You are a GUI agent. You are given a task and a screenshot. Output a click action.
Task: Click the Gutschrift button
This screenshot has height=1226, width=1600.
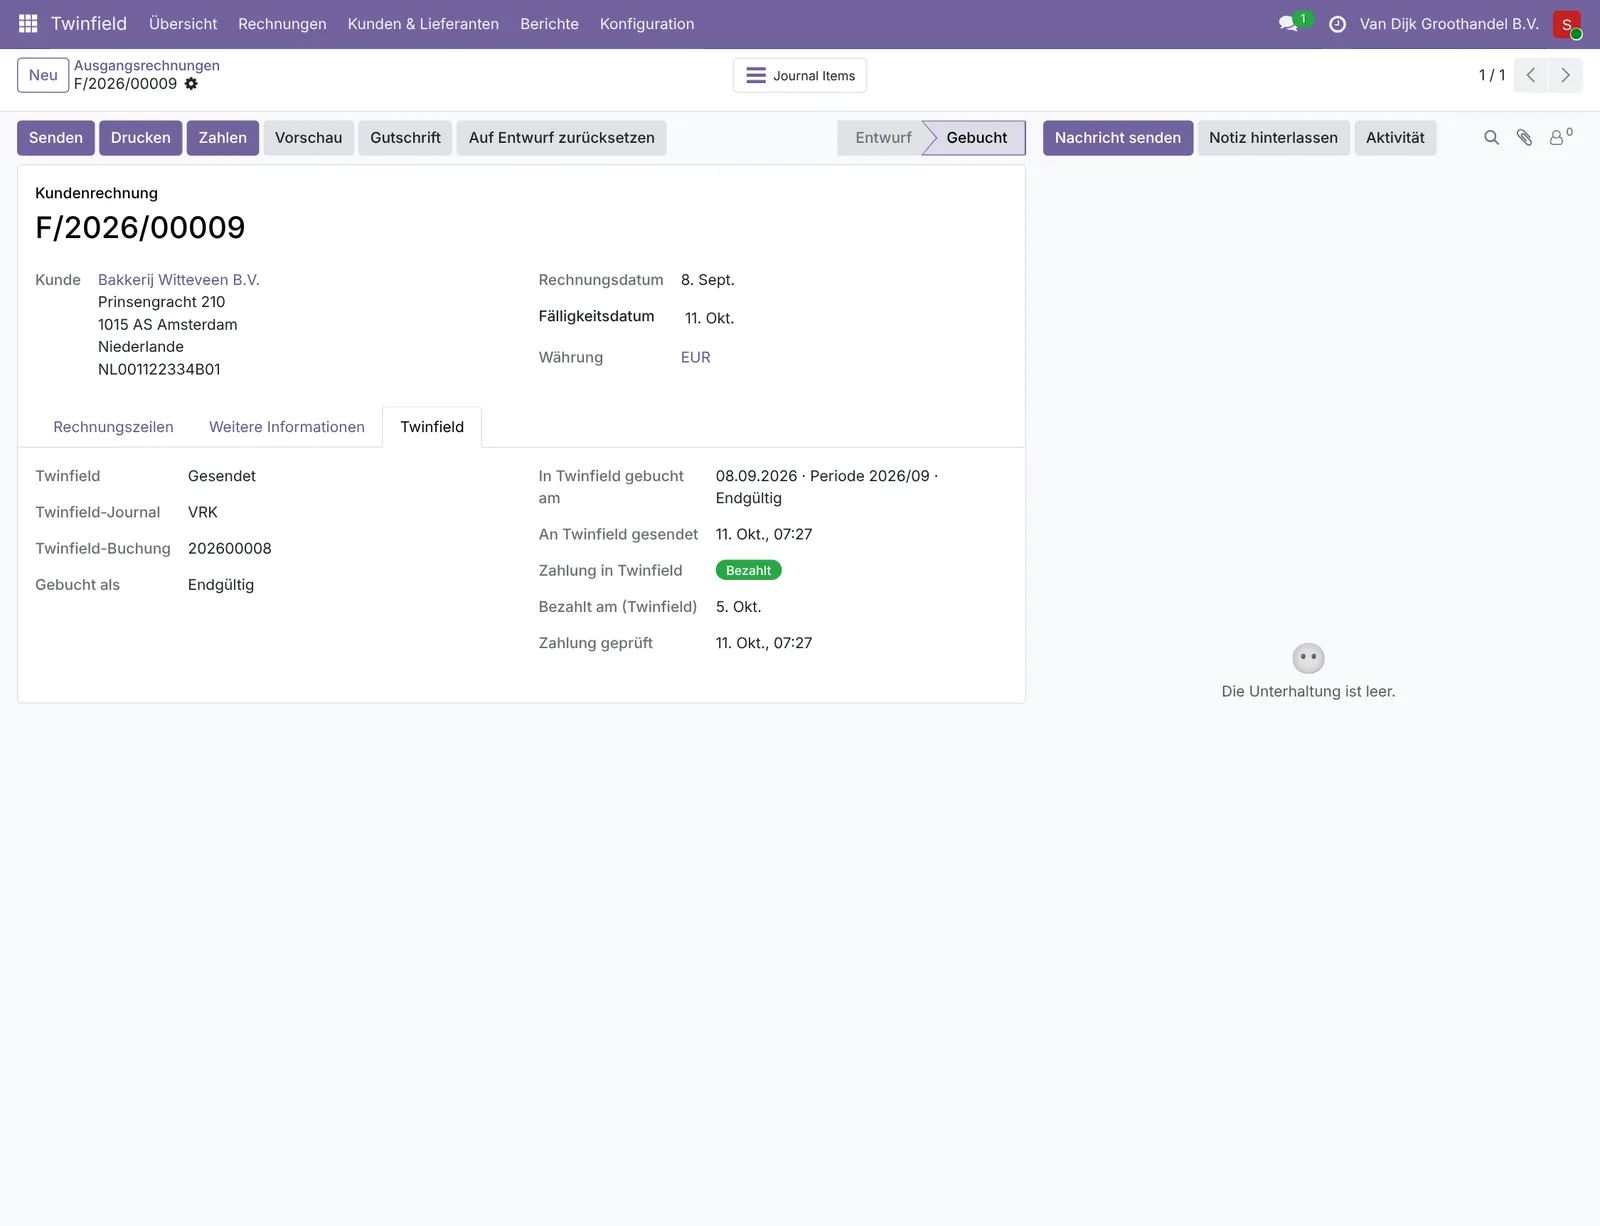click(x=406, y=138)
